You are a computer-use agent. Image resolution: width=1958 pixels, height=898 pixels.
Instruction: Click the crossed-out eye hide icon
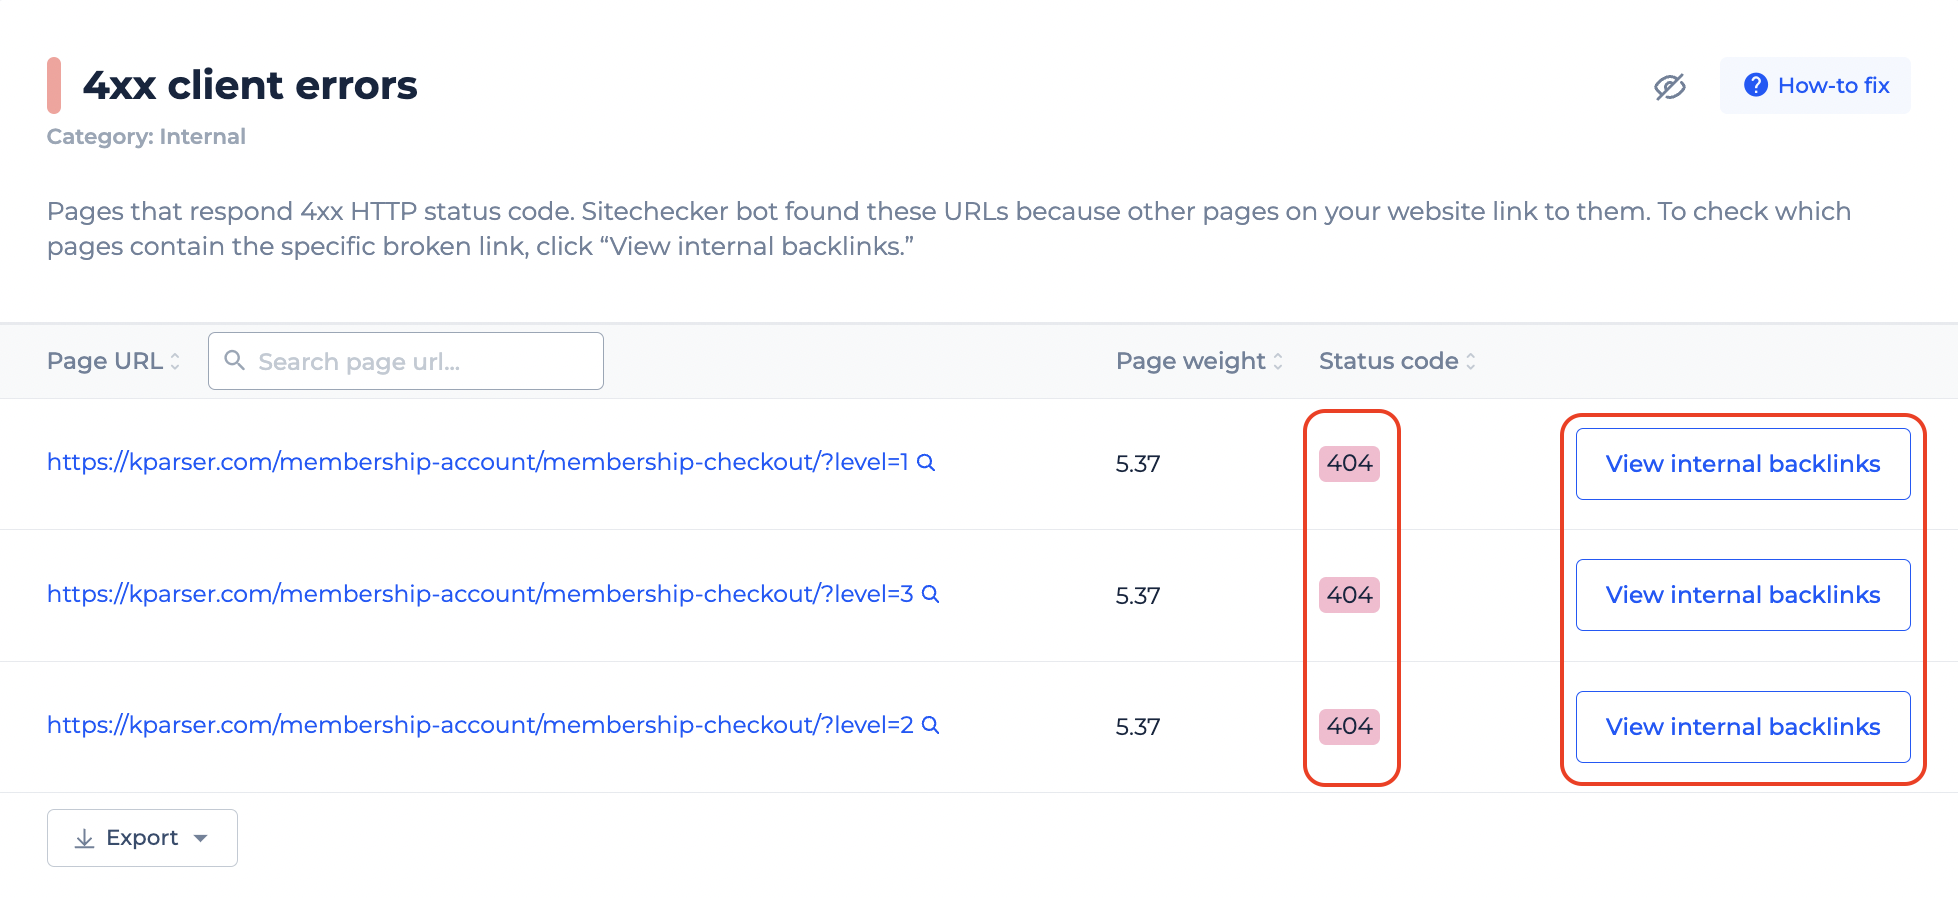[x=1669, y=87]
